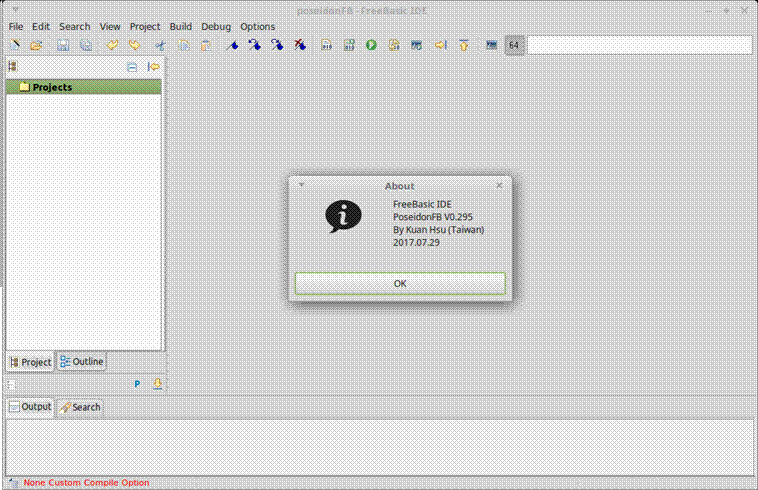Screen dimensions: 758x490
Task: Open the About dialog window menu arrow
Action: click(x=301, y=185)
